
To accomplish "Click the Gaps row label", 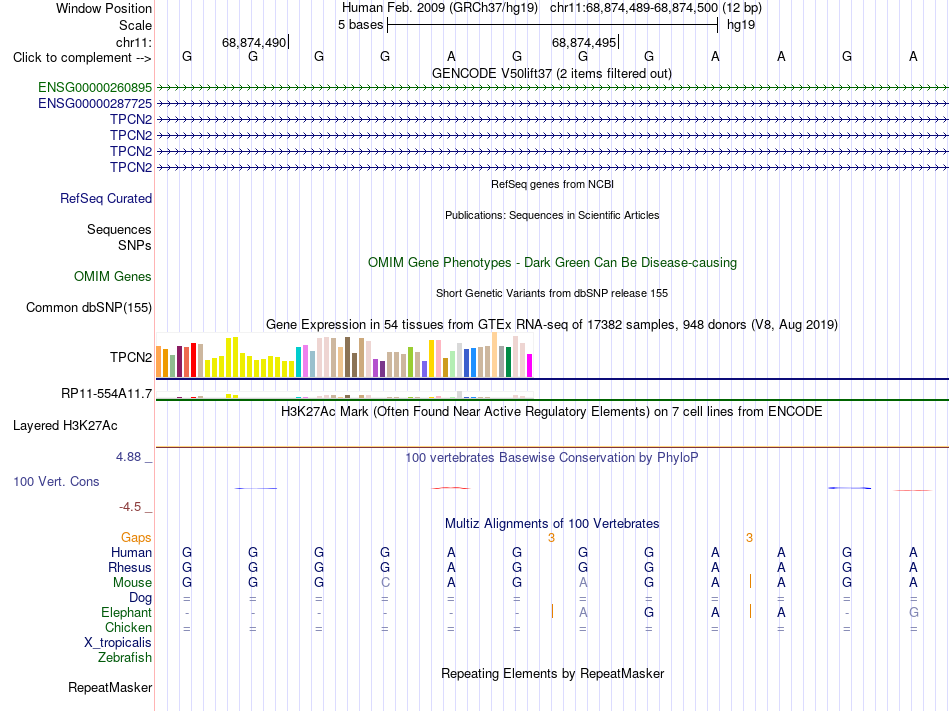I will (136, 538).
